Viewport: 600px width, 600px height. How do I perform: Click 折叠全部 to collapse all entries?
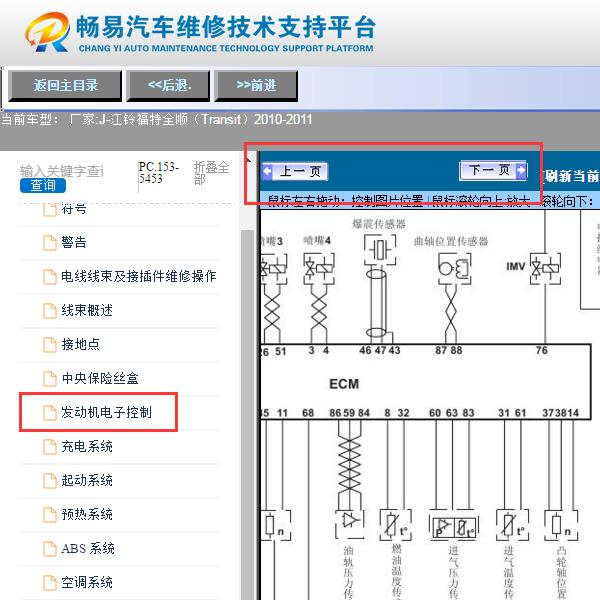(x=211, y=173)
